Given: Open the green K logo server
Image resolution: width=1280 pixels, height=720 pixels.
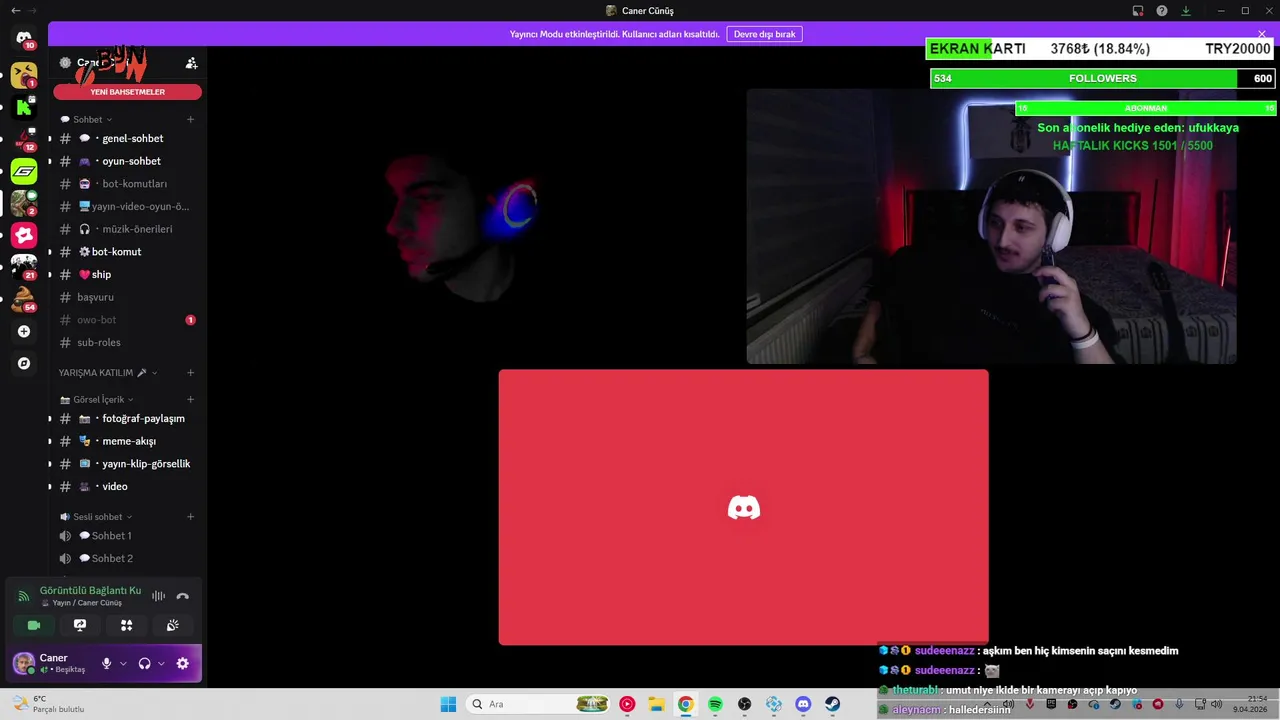Looking at the screenshot, I should point(24,107).
